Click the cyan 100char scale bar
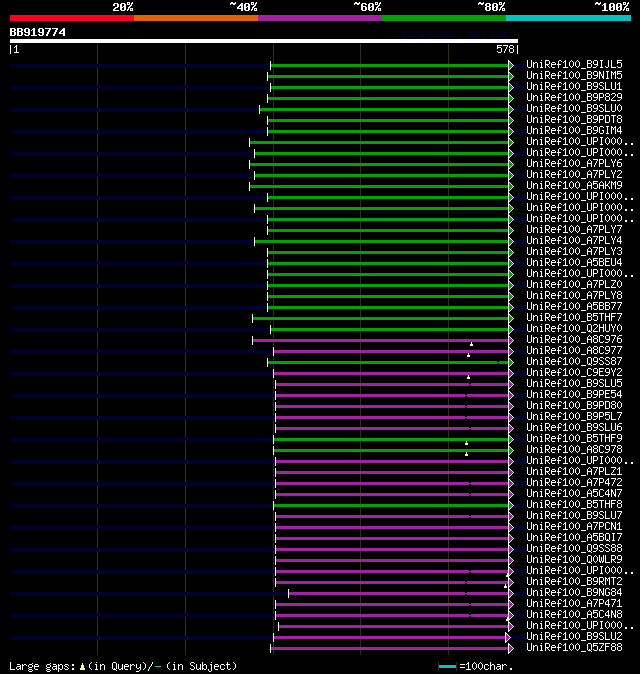The image size is (640, 674). coord(447,667)
